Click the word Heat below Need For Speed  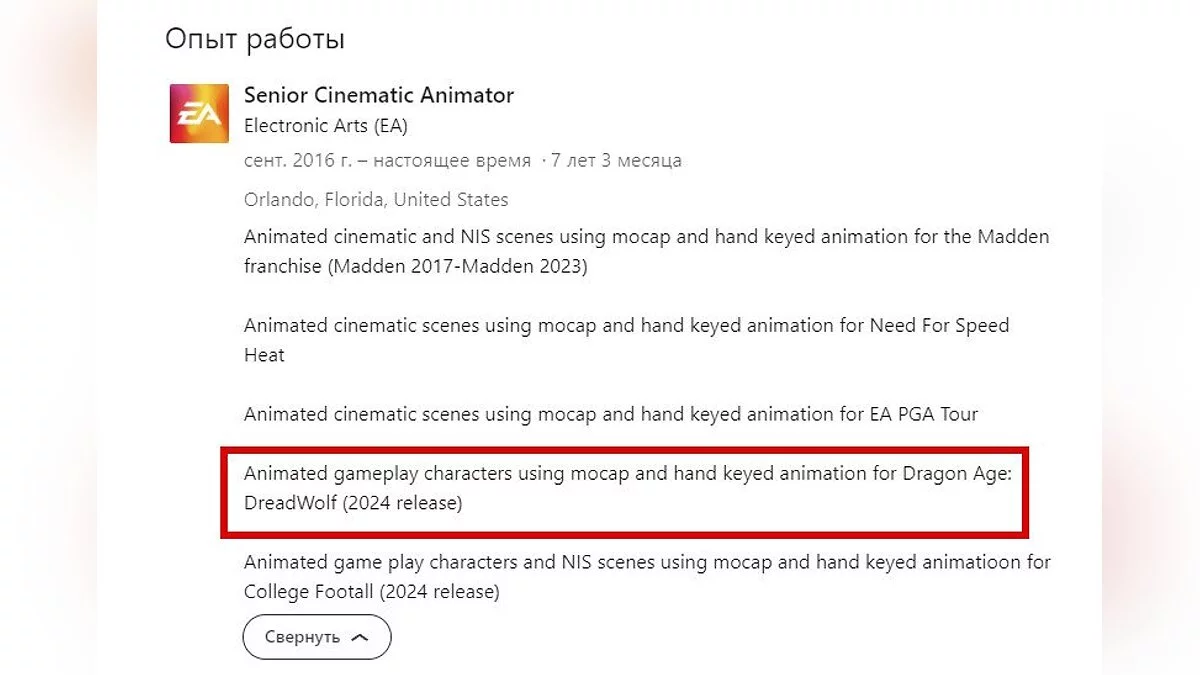[x=264, y=355]
